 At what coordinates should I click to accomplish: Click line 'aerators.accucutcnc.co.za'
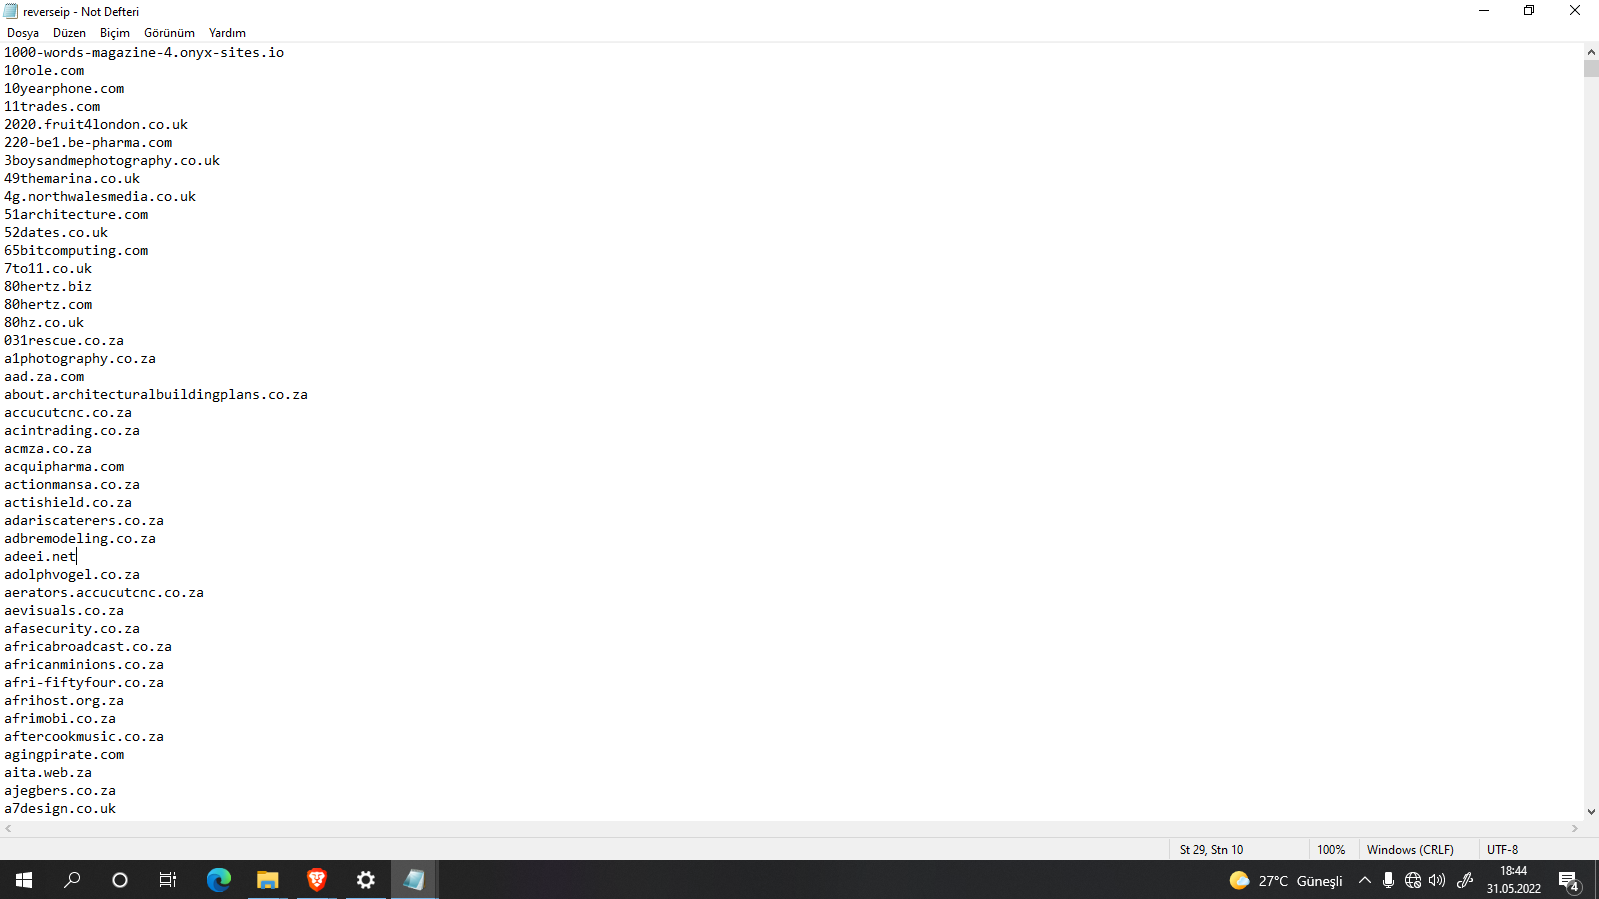(104, 593)
